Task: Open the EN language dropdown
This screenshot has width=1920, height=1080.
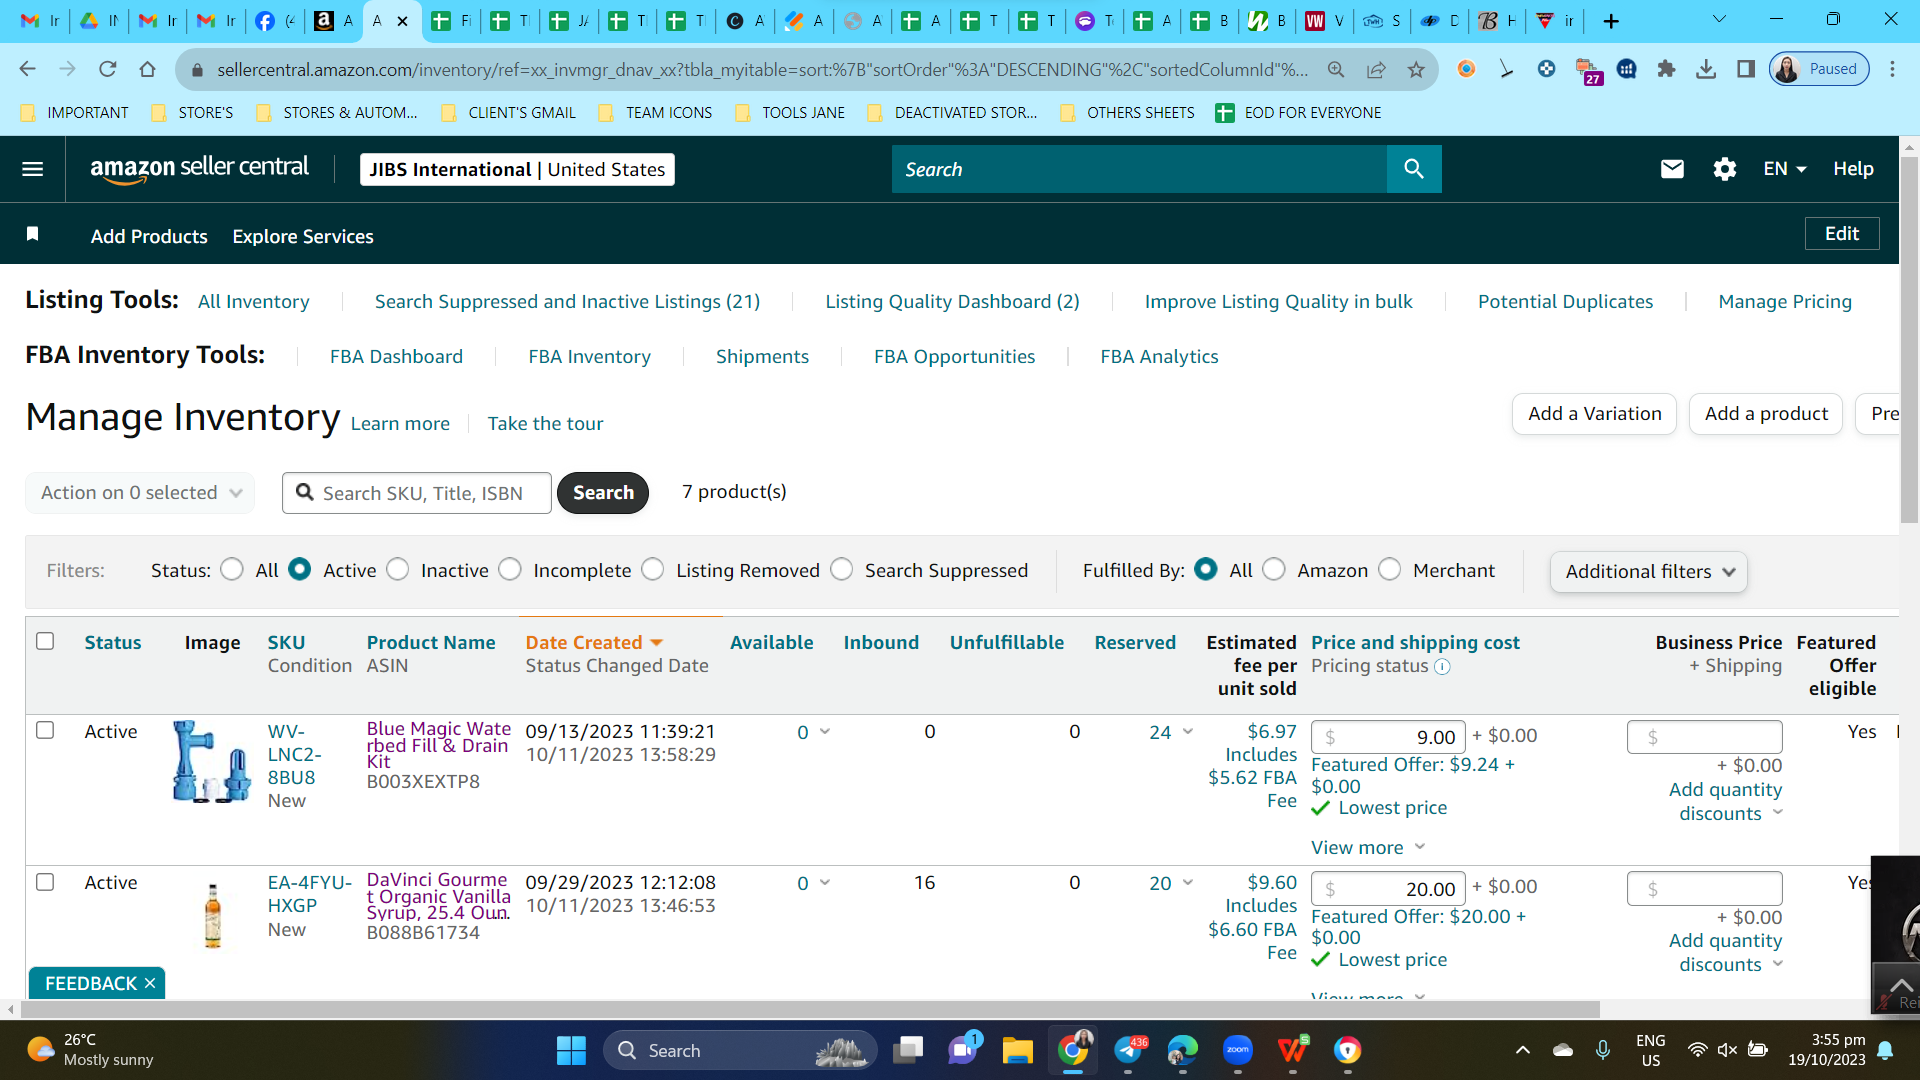Action: [1784, 169]
